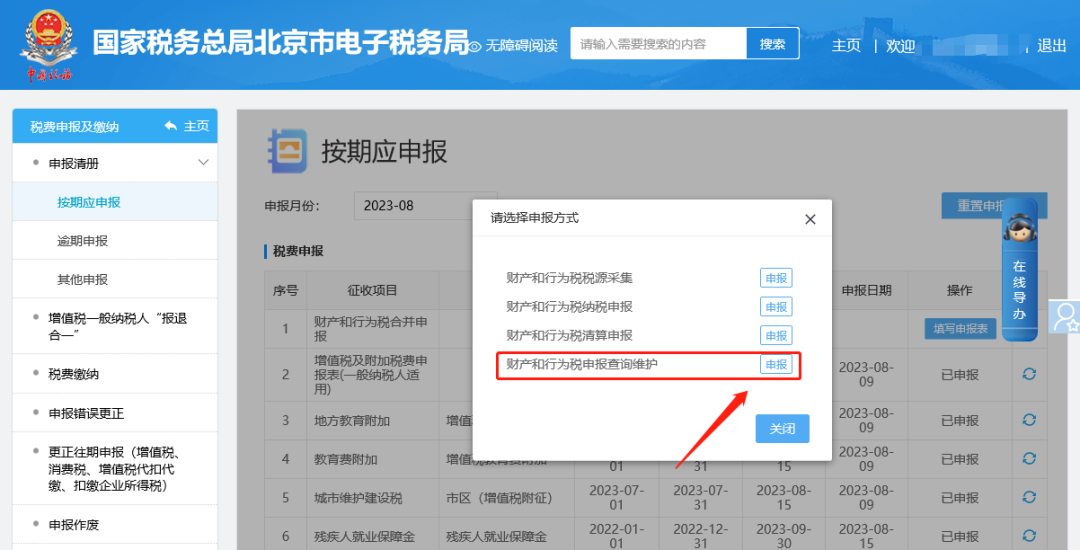
Task: Click the 填写申报表 button
Action: [x=960, y=328]
